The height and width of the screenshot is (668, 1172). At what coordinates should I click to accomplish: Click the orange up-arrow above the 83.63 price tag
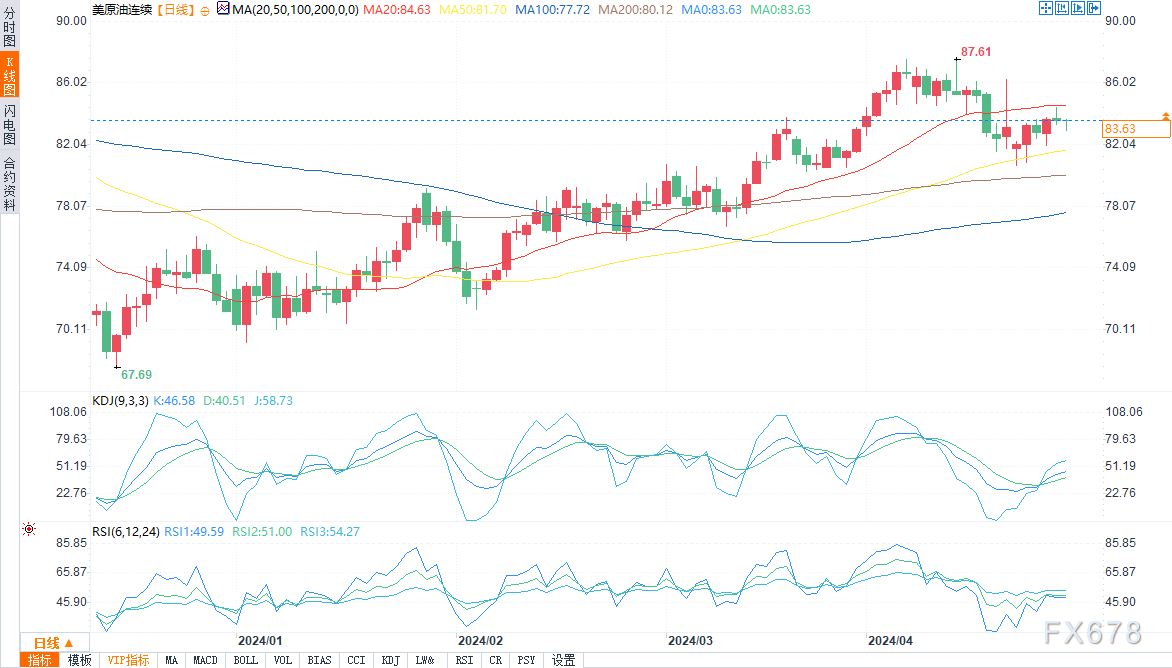coord(1165,117)
